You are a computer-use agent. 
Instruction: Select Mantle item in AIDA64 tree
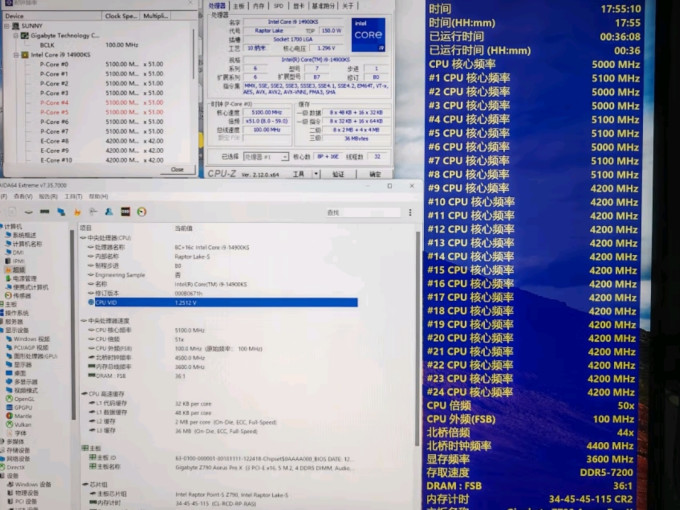coord(19,416)
